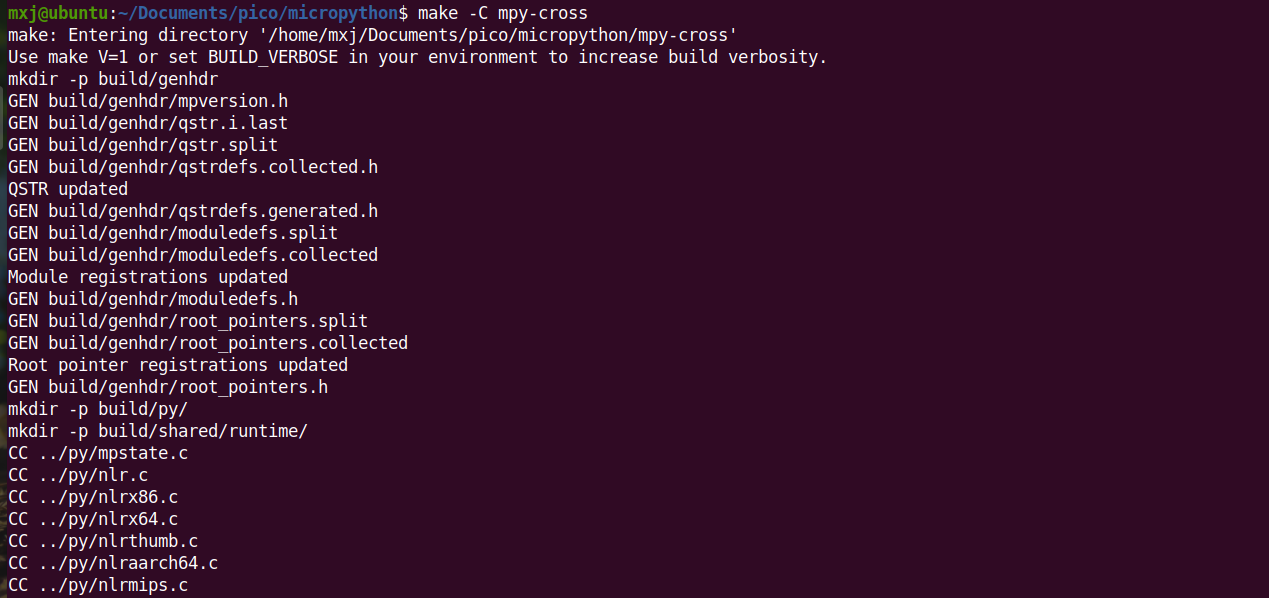Screen dimensions: 1269x598
Task: Click the 'GEN build/genhdr/qstr.i.last' line
Action: (x=148, y=123)
